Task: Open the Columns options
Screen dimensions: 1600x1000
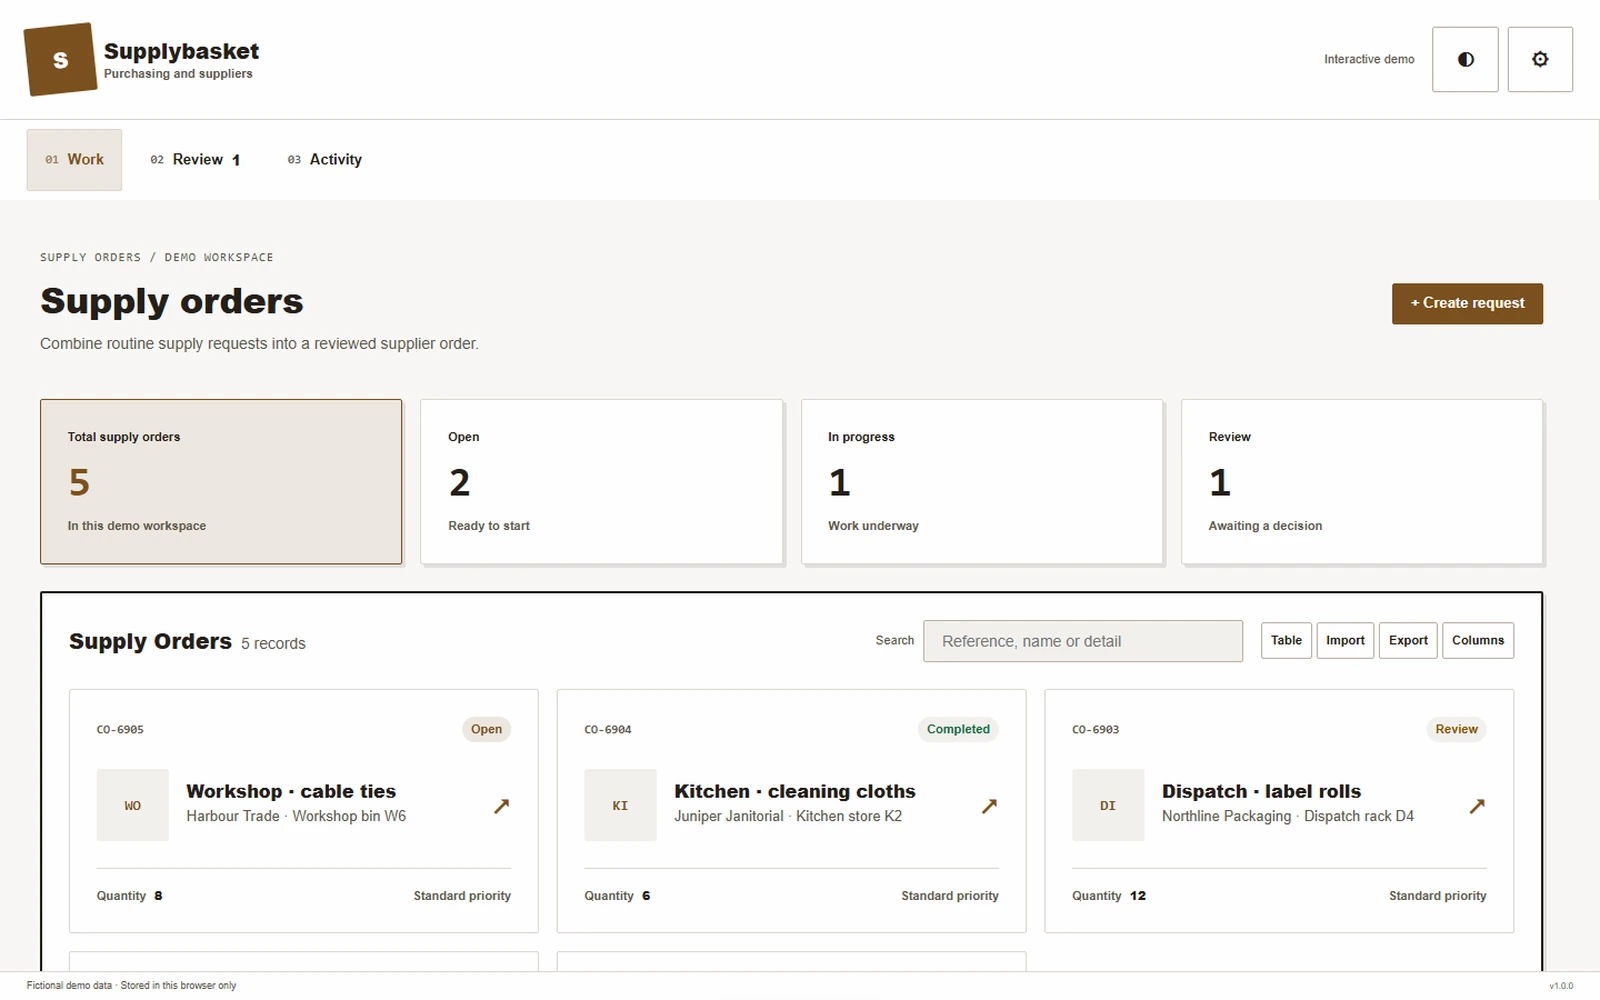Action: [x=1477, y=641]
